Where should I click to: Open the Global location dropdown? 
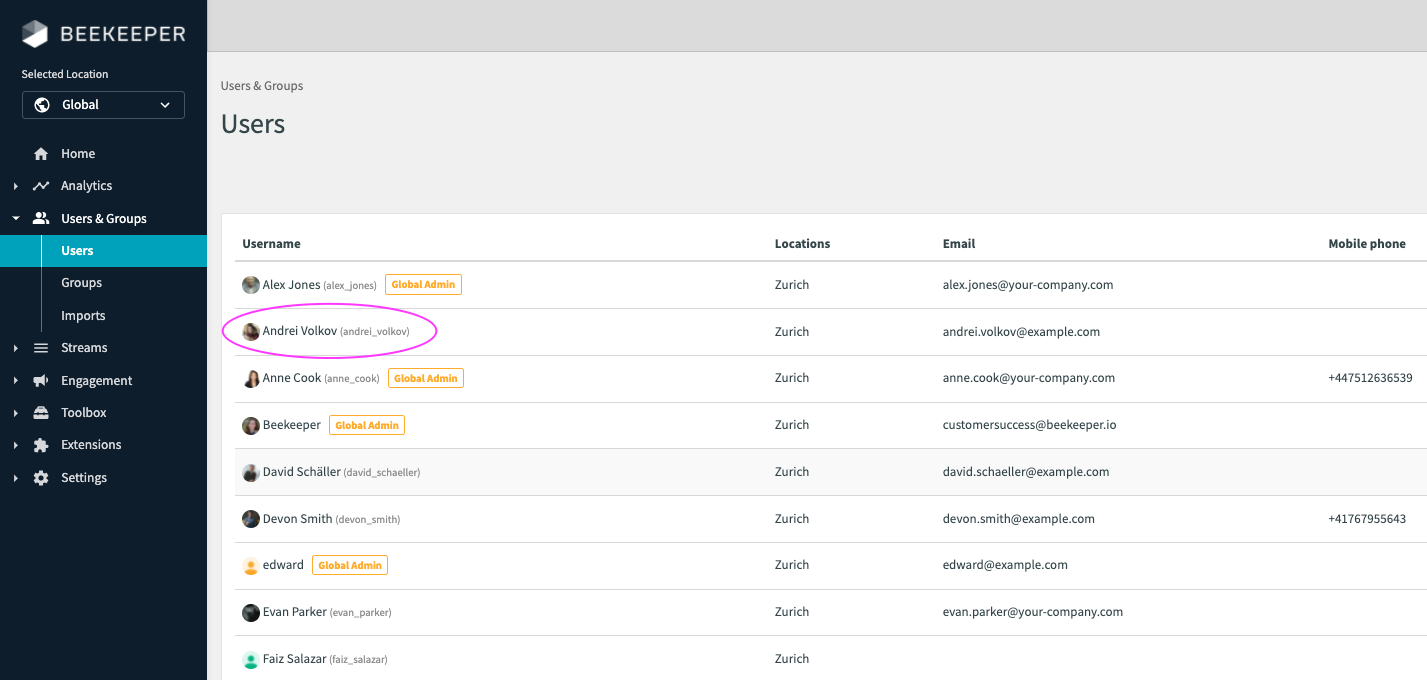point(103,104)
